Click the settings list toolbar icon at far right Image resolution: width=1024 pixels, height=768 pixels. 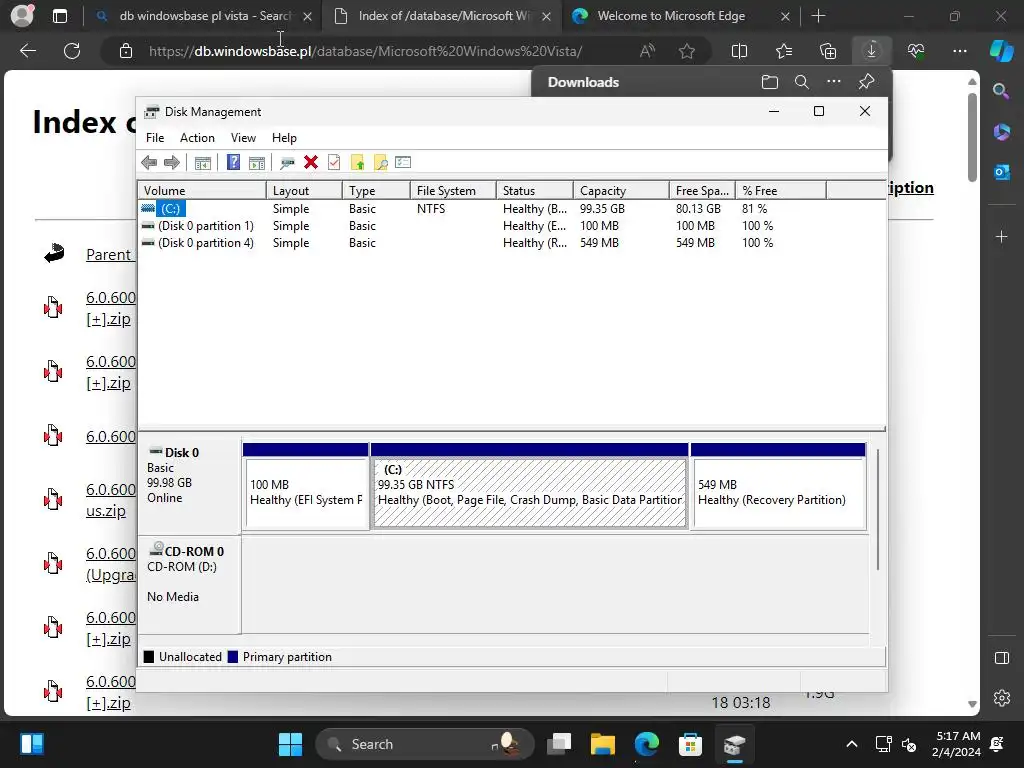pos(403,162)
